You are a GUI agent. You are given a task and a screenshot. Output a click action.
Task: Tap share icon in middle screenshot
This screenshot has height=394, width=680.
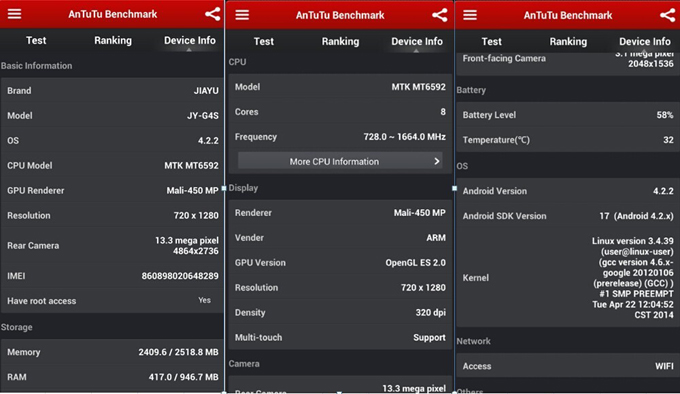[440, 15]
